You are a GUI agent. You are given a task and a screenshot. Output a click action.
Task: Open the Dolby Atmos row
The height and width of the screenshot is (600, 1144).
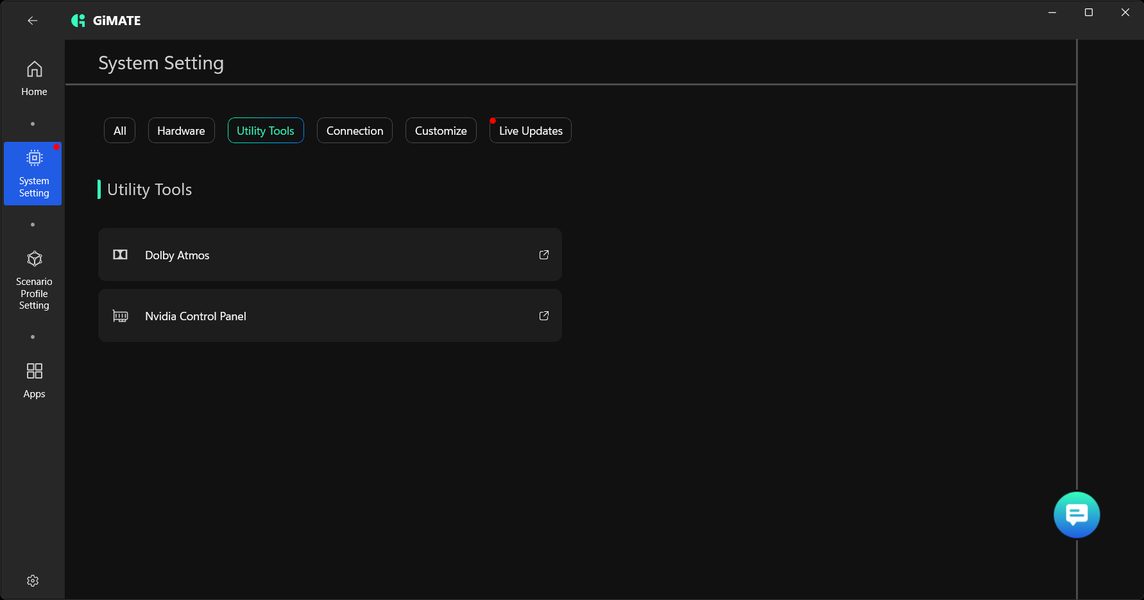pyautogui.click(x=330, y=255)
